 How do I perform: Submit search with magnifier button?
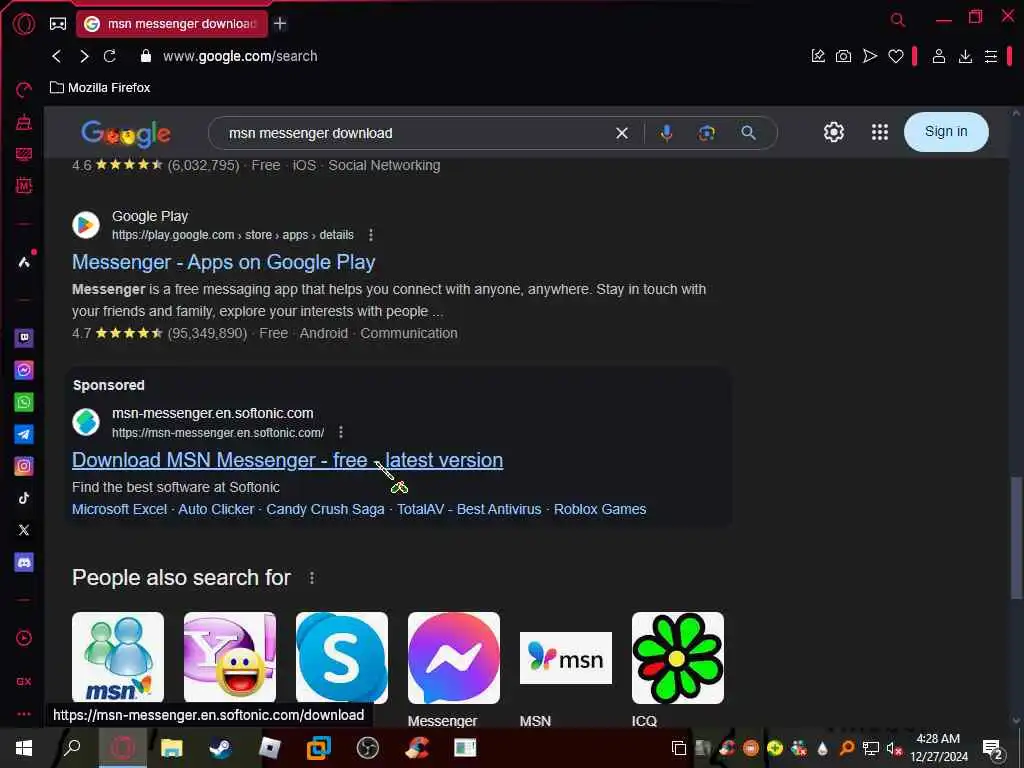click(x=748, y=133)
